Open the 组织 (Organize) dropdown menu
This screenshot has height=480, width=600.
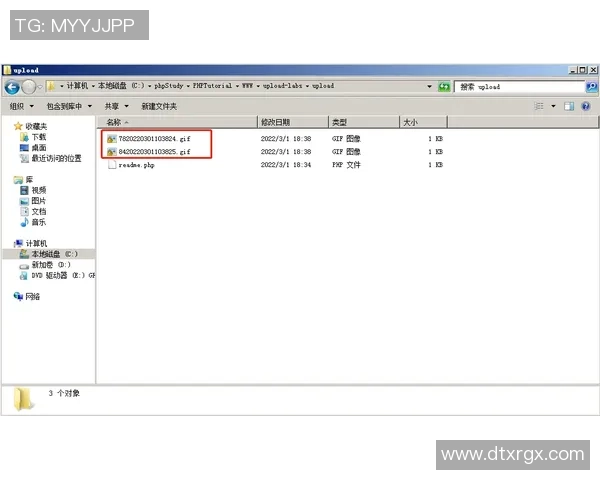coord(20,106)
